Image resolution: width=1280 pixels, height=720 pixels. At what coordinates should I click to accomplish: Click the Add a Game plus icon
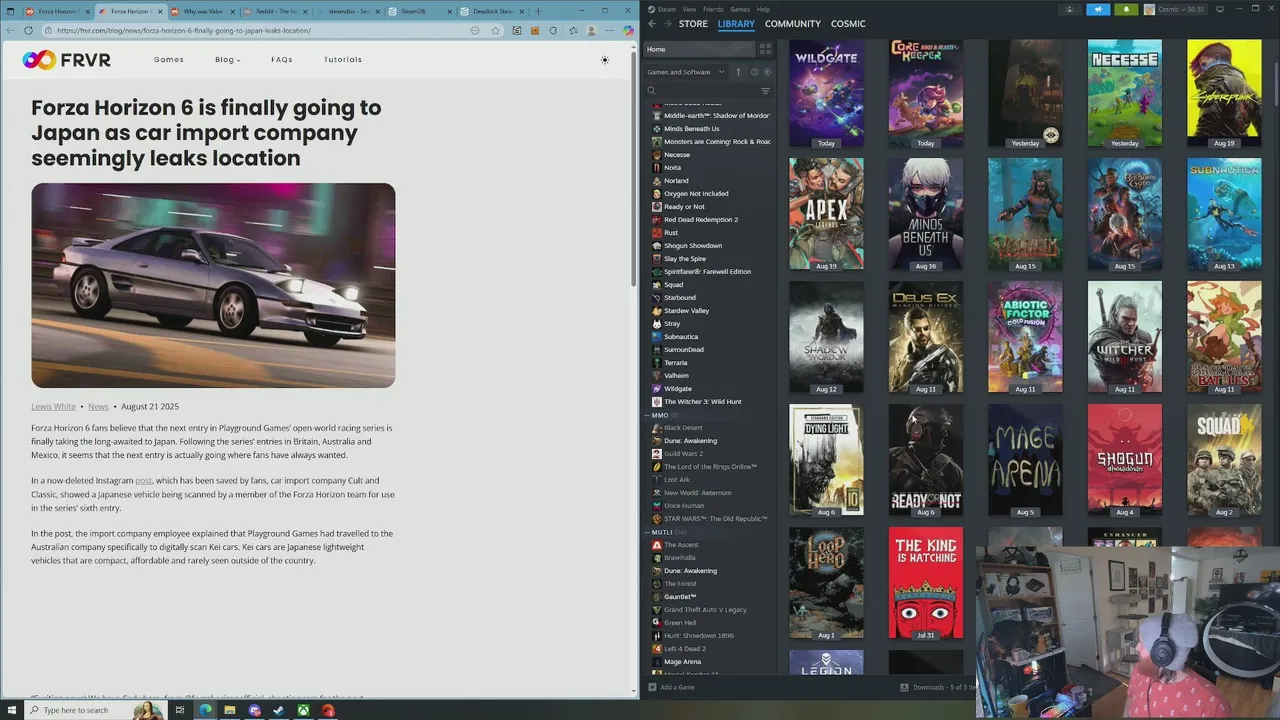pos(652,687)
